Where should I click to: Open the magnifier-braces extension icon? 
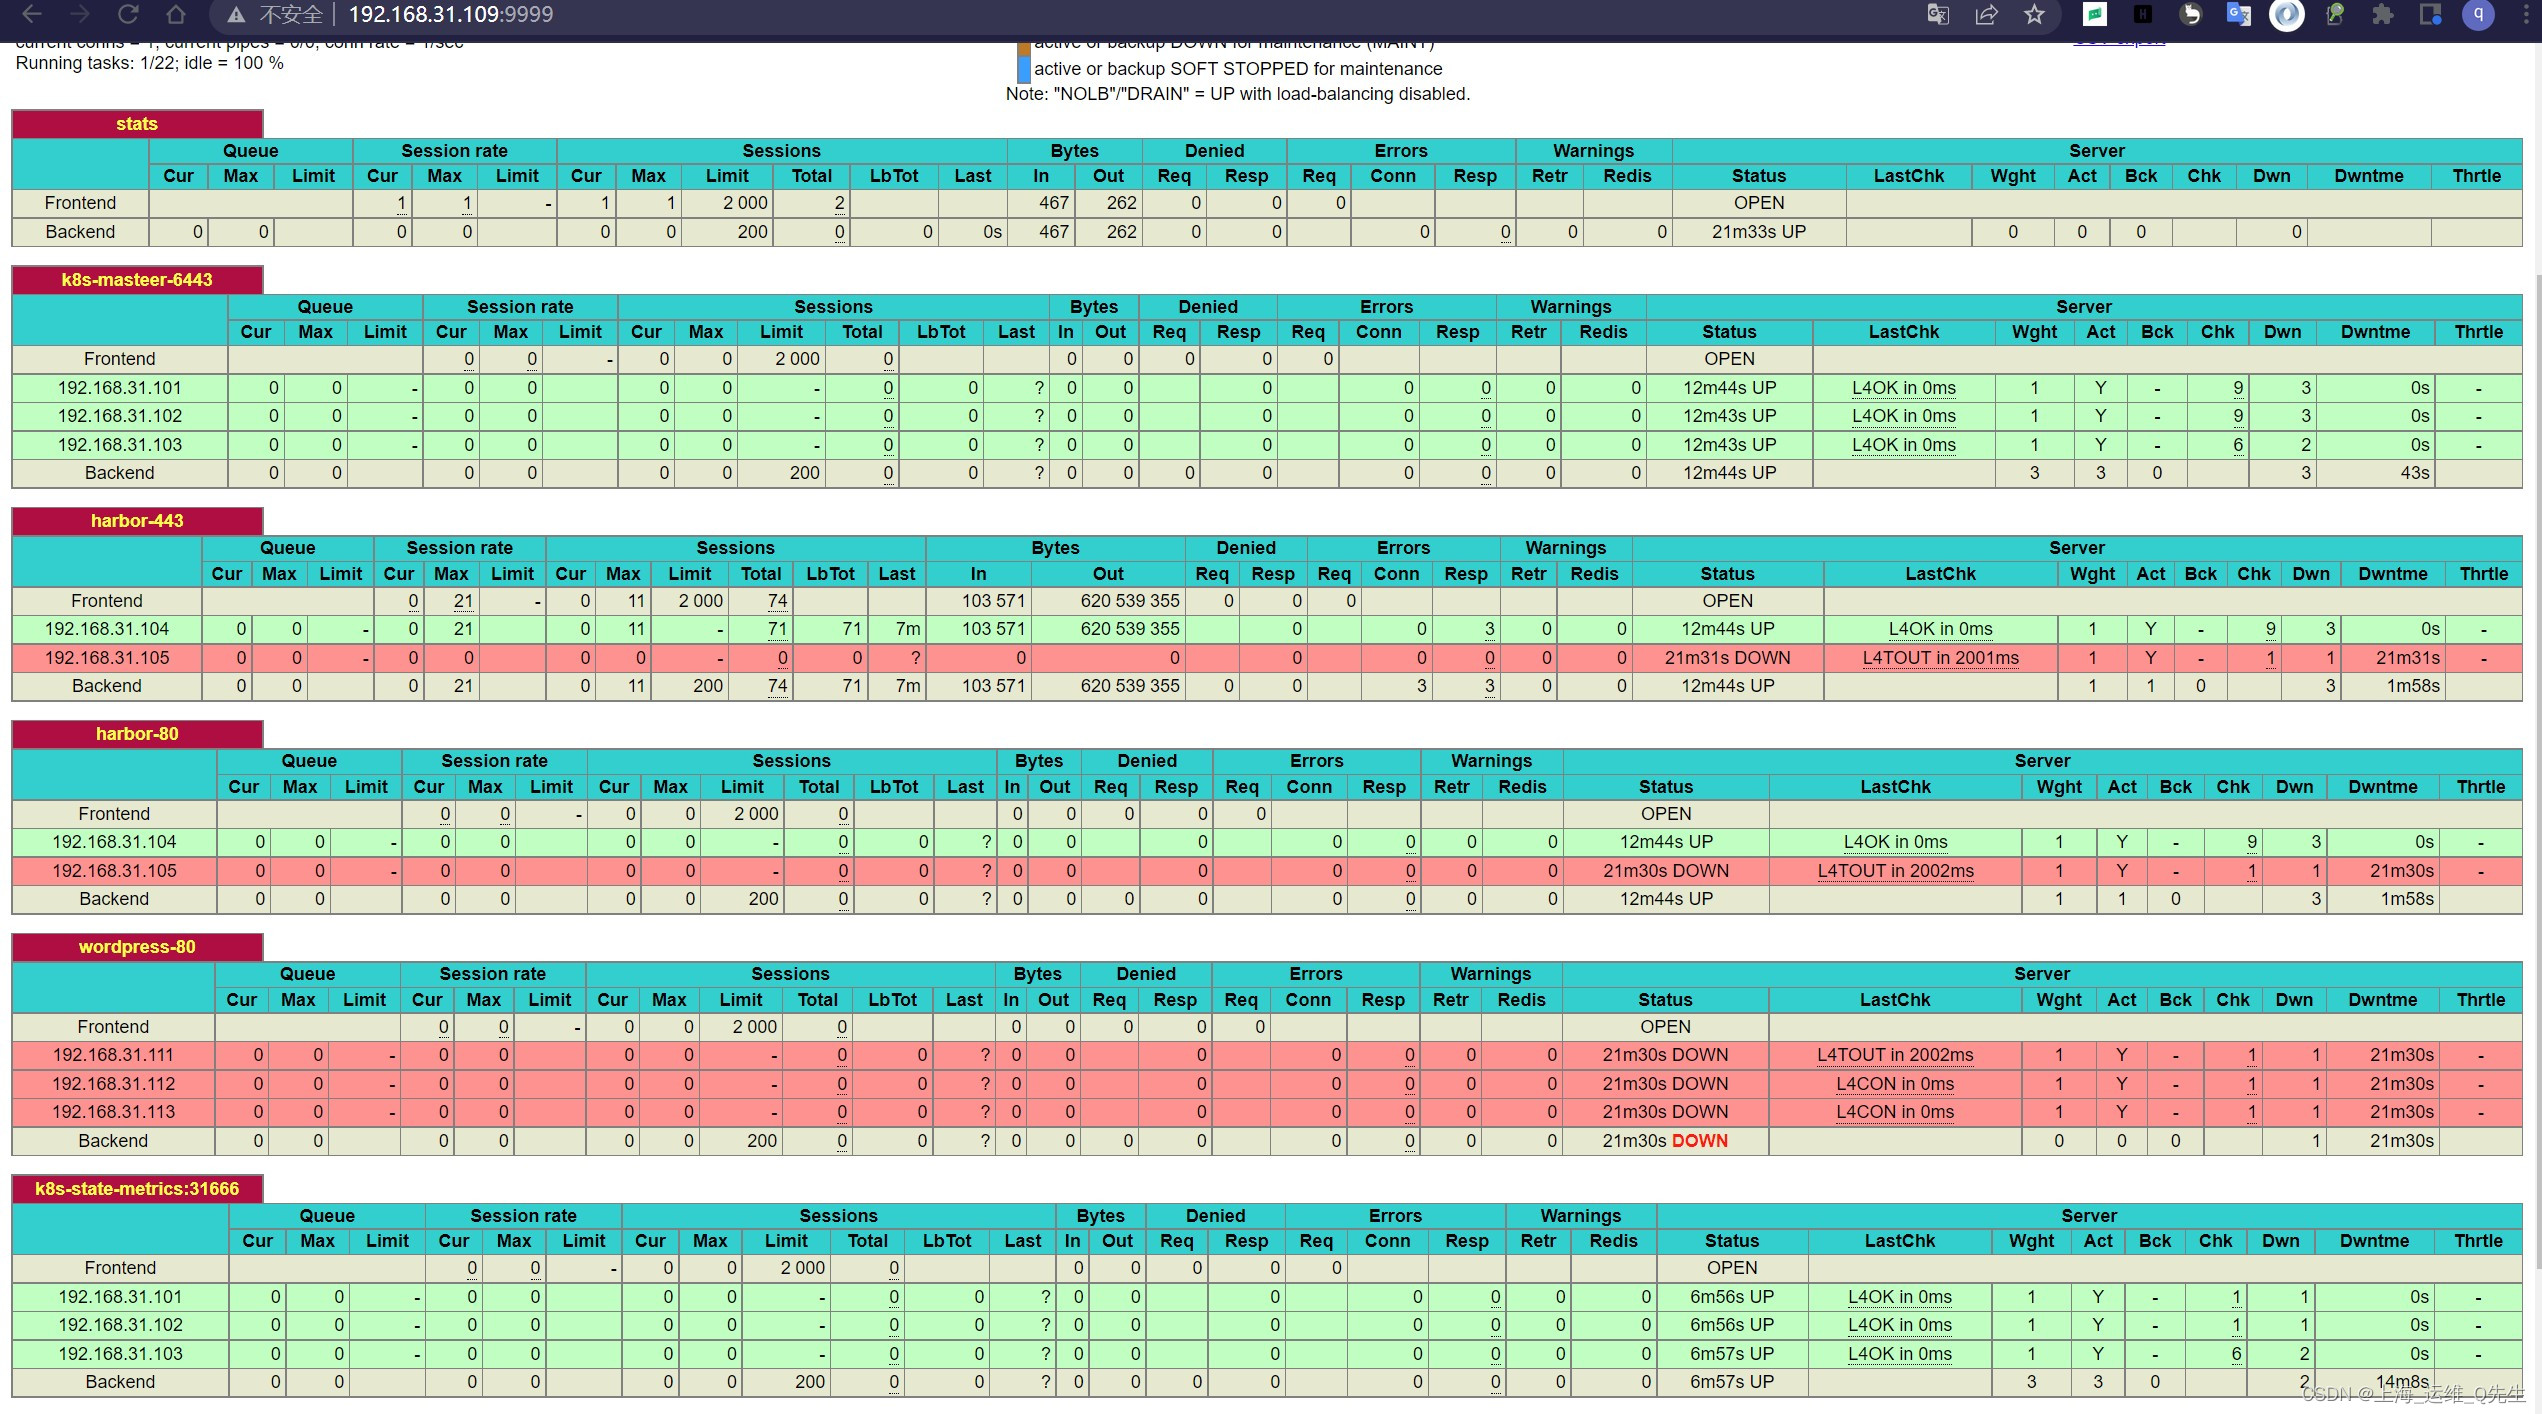point(2335,14)
